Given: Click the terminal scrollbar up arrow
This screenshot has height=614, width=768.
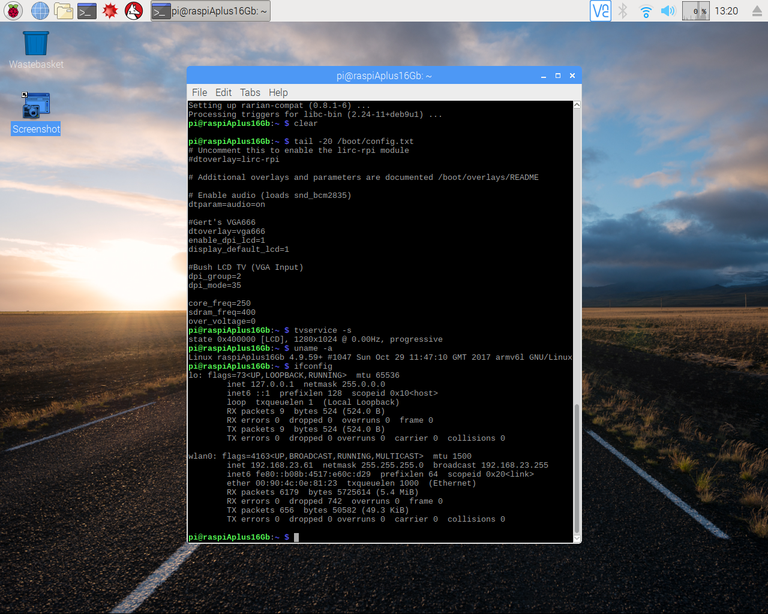Looking at the screenshot, I should tap(577, 105).
